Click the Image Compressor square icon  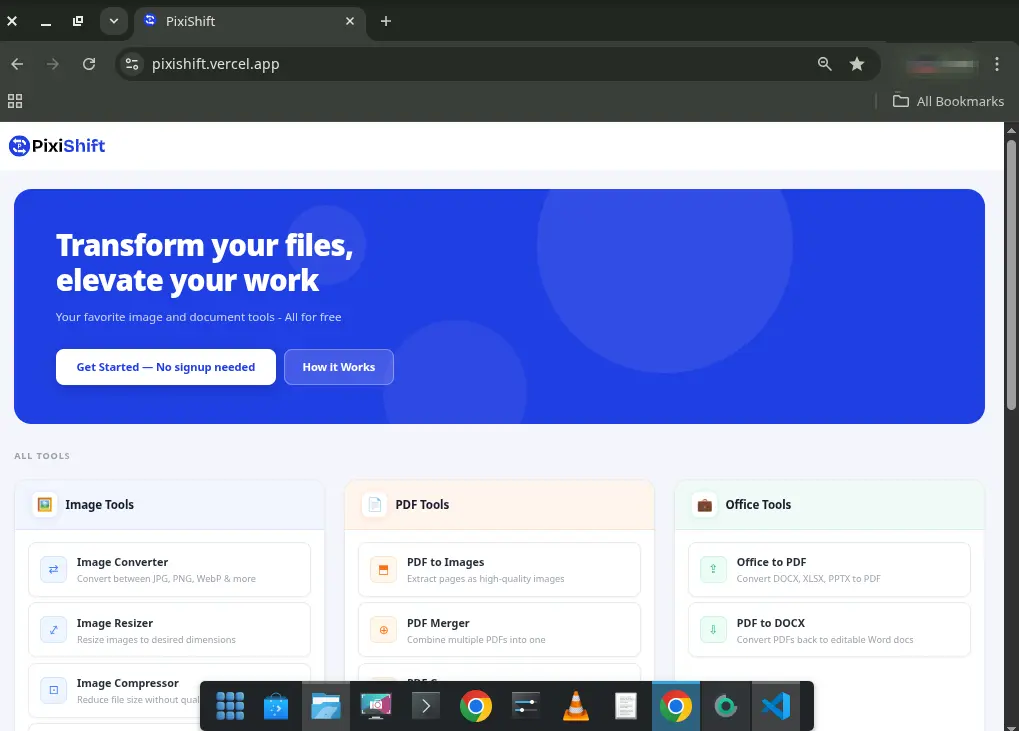(x=53, y=690)
